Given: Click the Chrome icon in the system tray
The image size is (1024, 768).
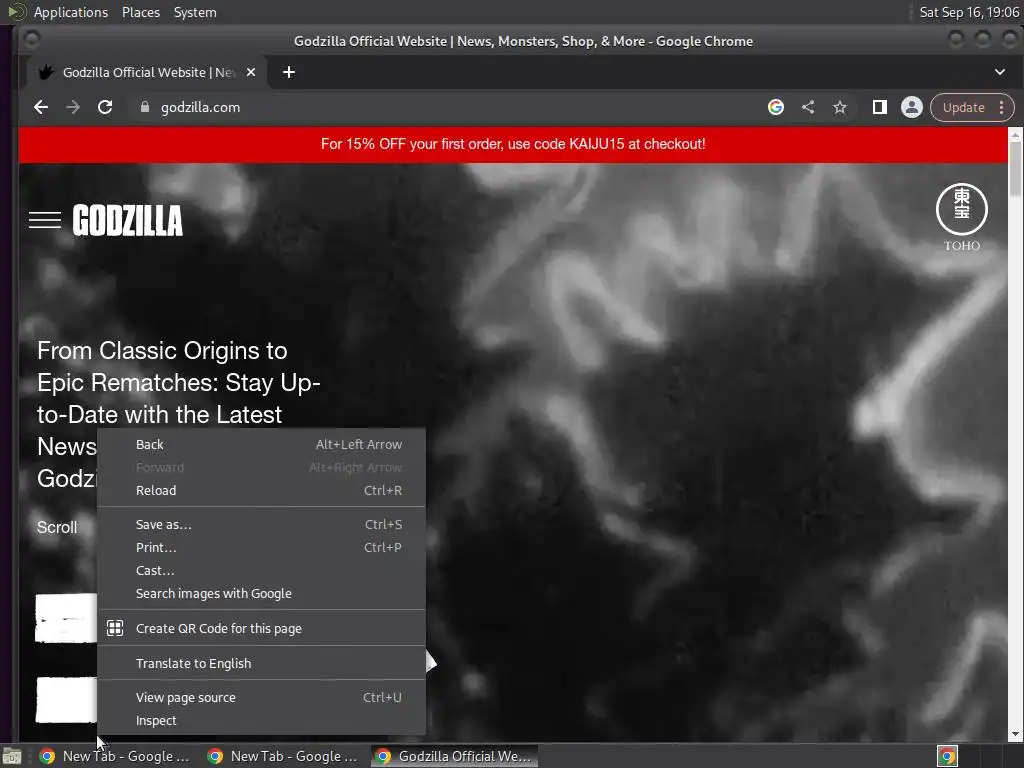Looking at the screenshot, I should pos(947,756).
